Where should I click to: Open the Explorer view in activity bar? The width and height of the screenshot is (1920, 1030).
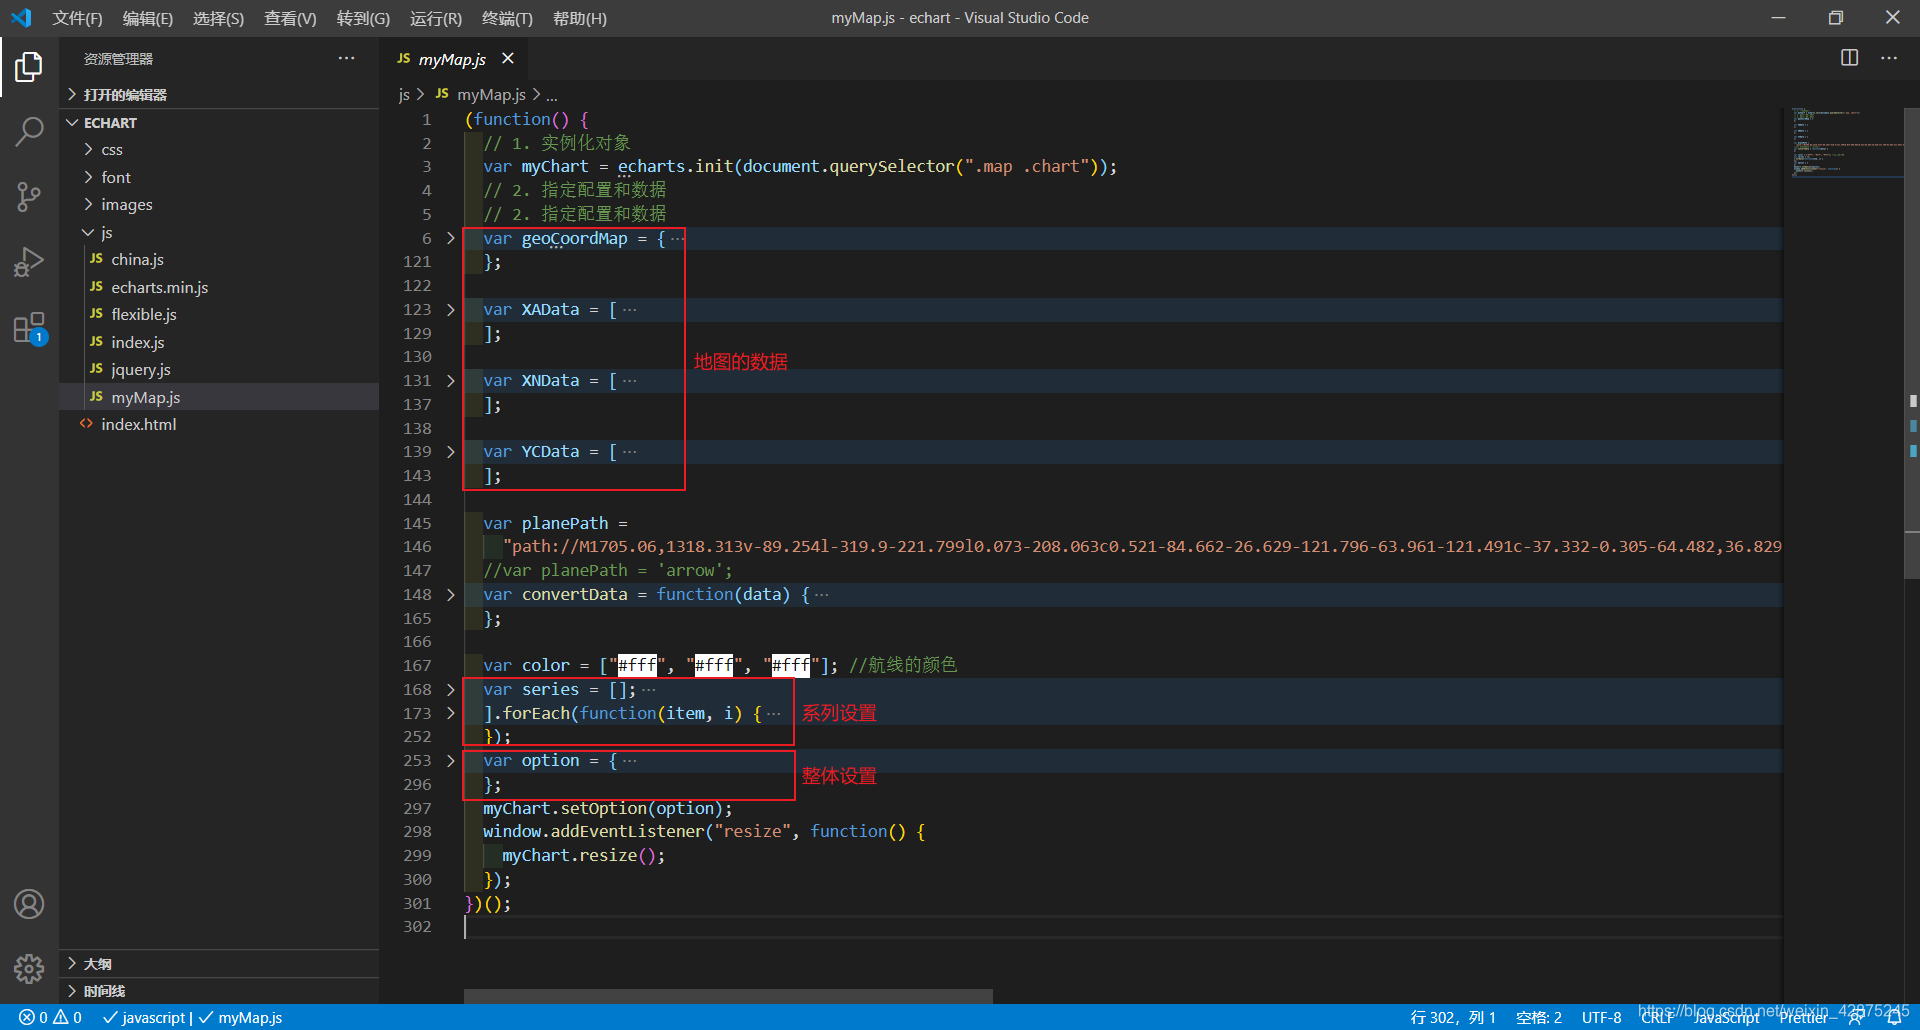pyautogui.click(x=29, y=67)
